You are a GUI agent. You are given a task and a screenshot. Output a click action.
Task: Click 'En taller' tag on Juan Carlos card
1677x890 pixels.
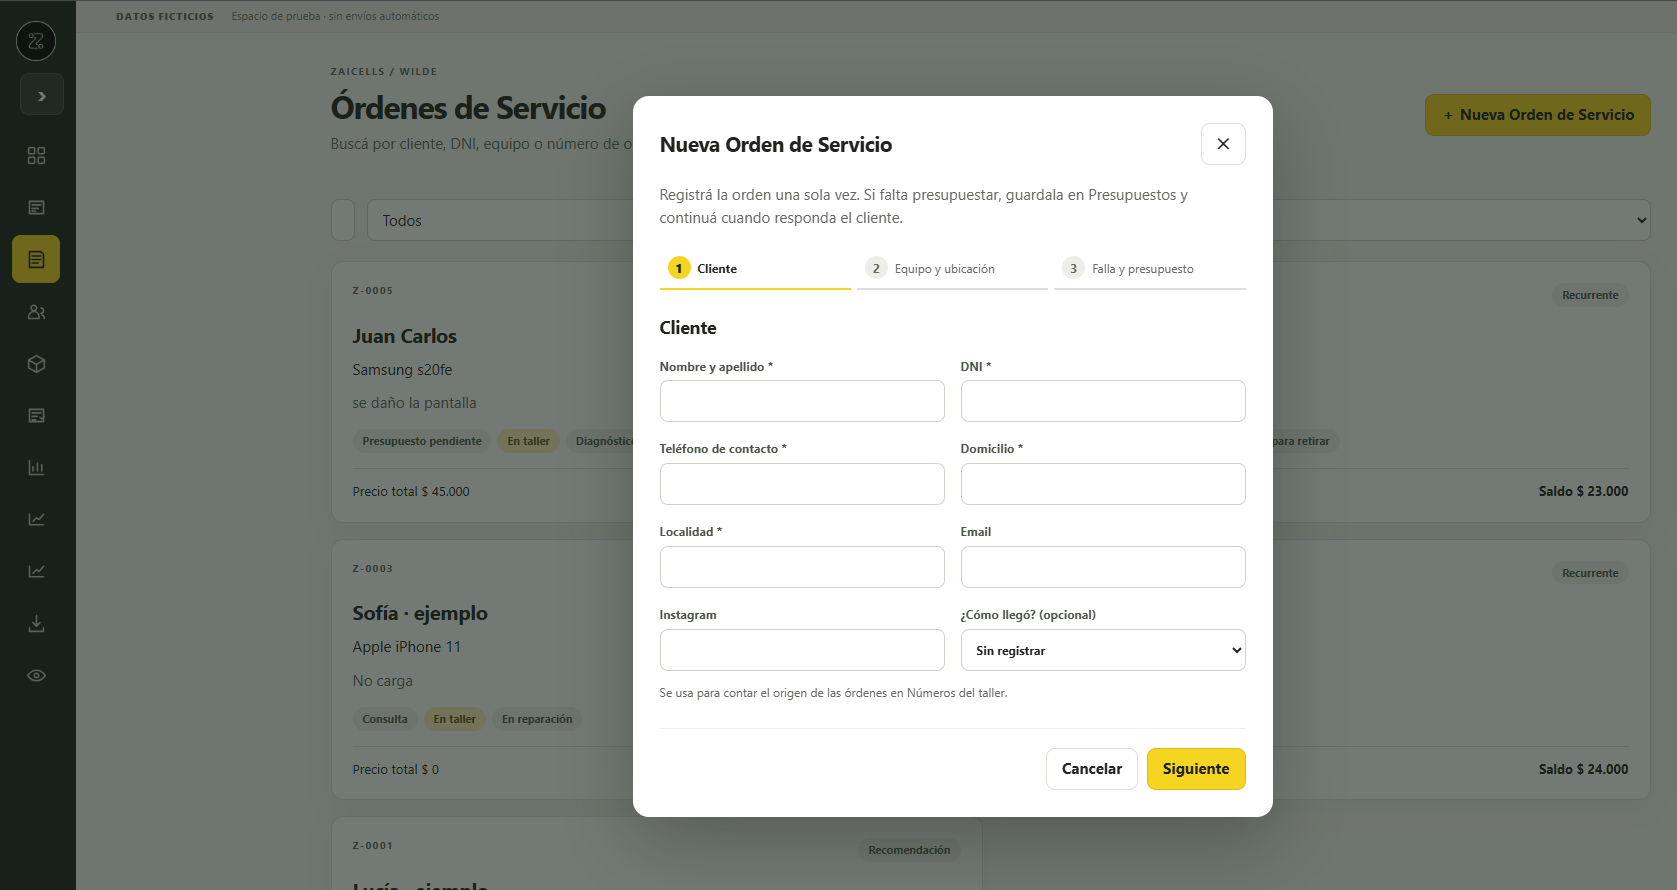coord(528,441)
